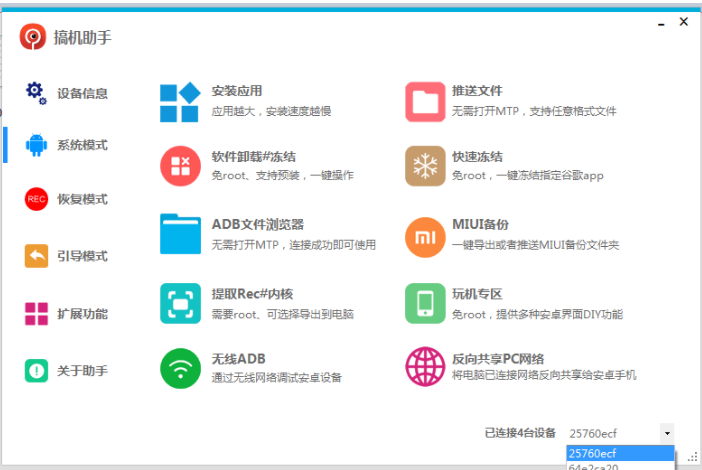Close the 搞机助手 window

pos(684,21)
